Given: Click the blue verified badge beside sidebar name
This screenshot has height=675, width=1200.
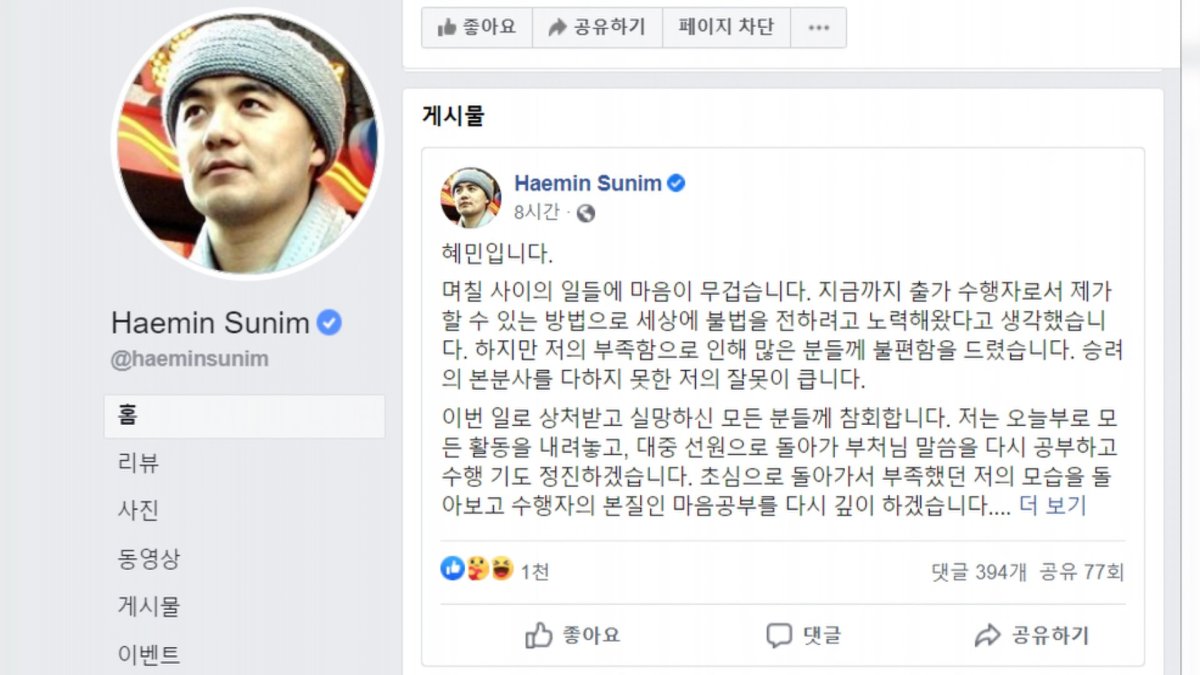Looking at the screenshot, I should 329,322.
